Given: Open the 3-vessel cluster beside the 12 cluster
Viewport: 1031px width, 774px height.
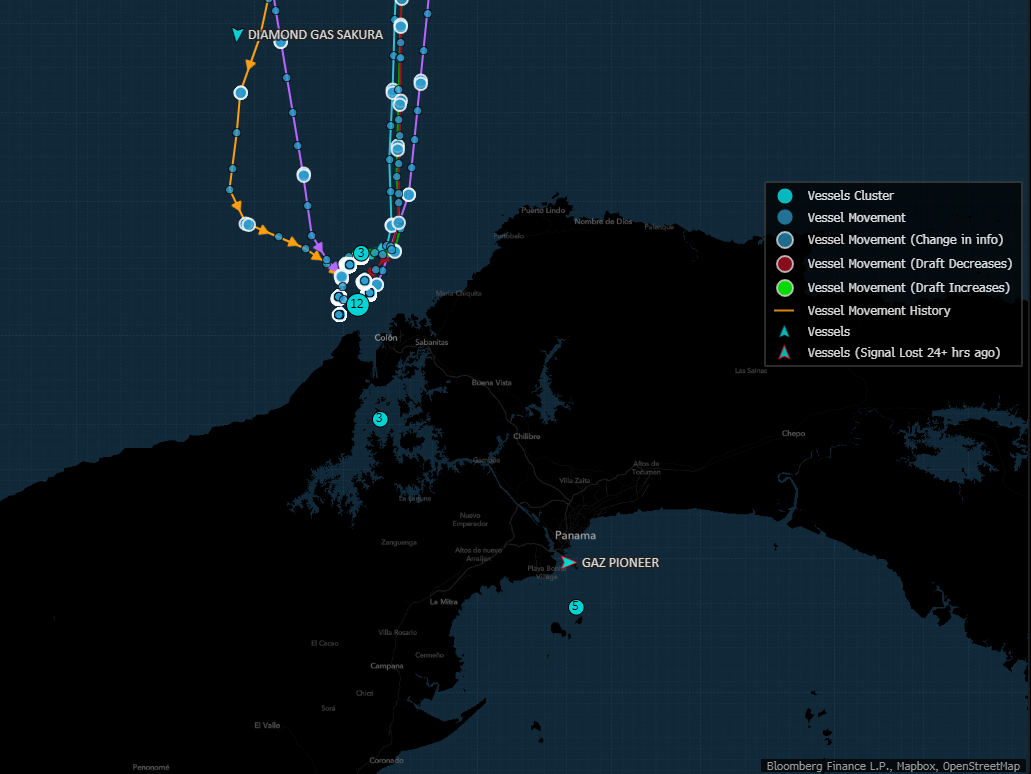Looking at the screenshot, I should [x=360, y=253].
